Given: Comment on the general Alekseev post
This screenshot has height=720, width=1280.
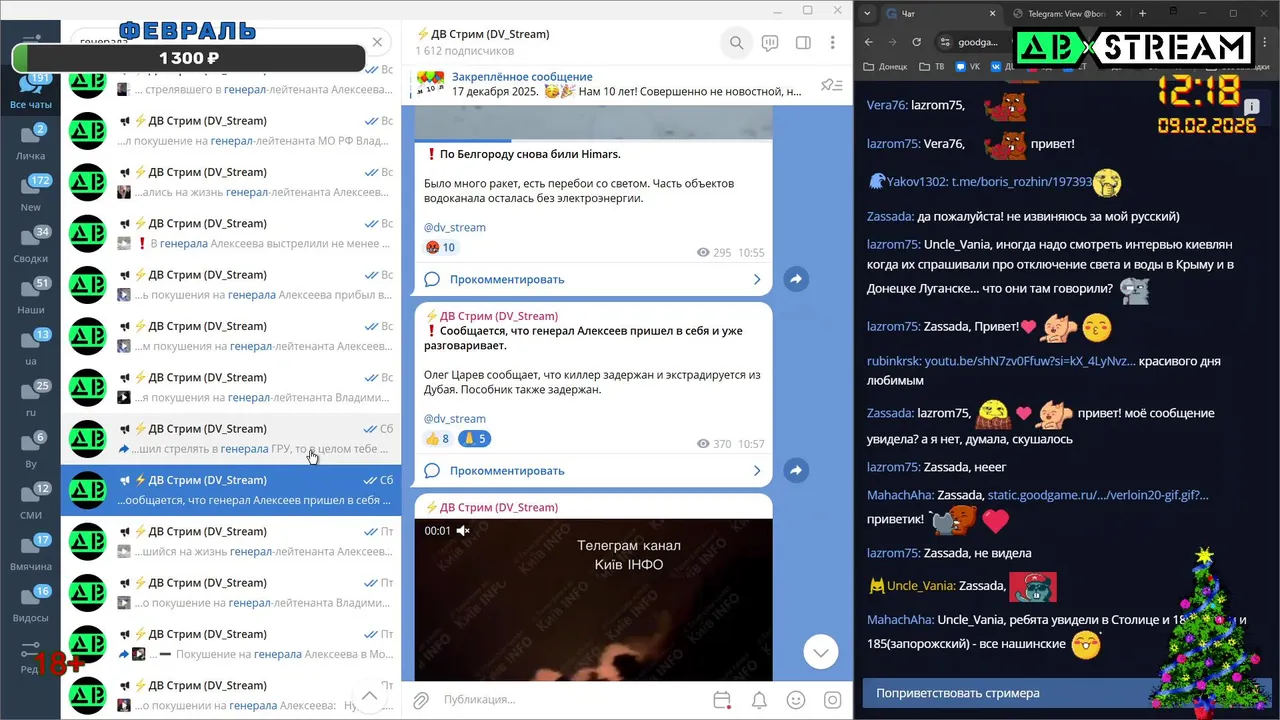Looking at the screenshot, I should [x=593, y=471].
